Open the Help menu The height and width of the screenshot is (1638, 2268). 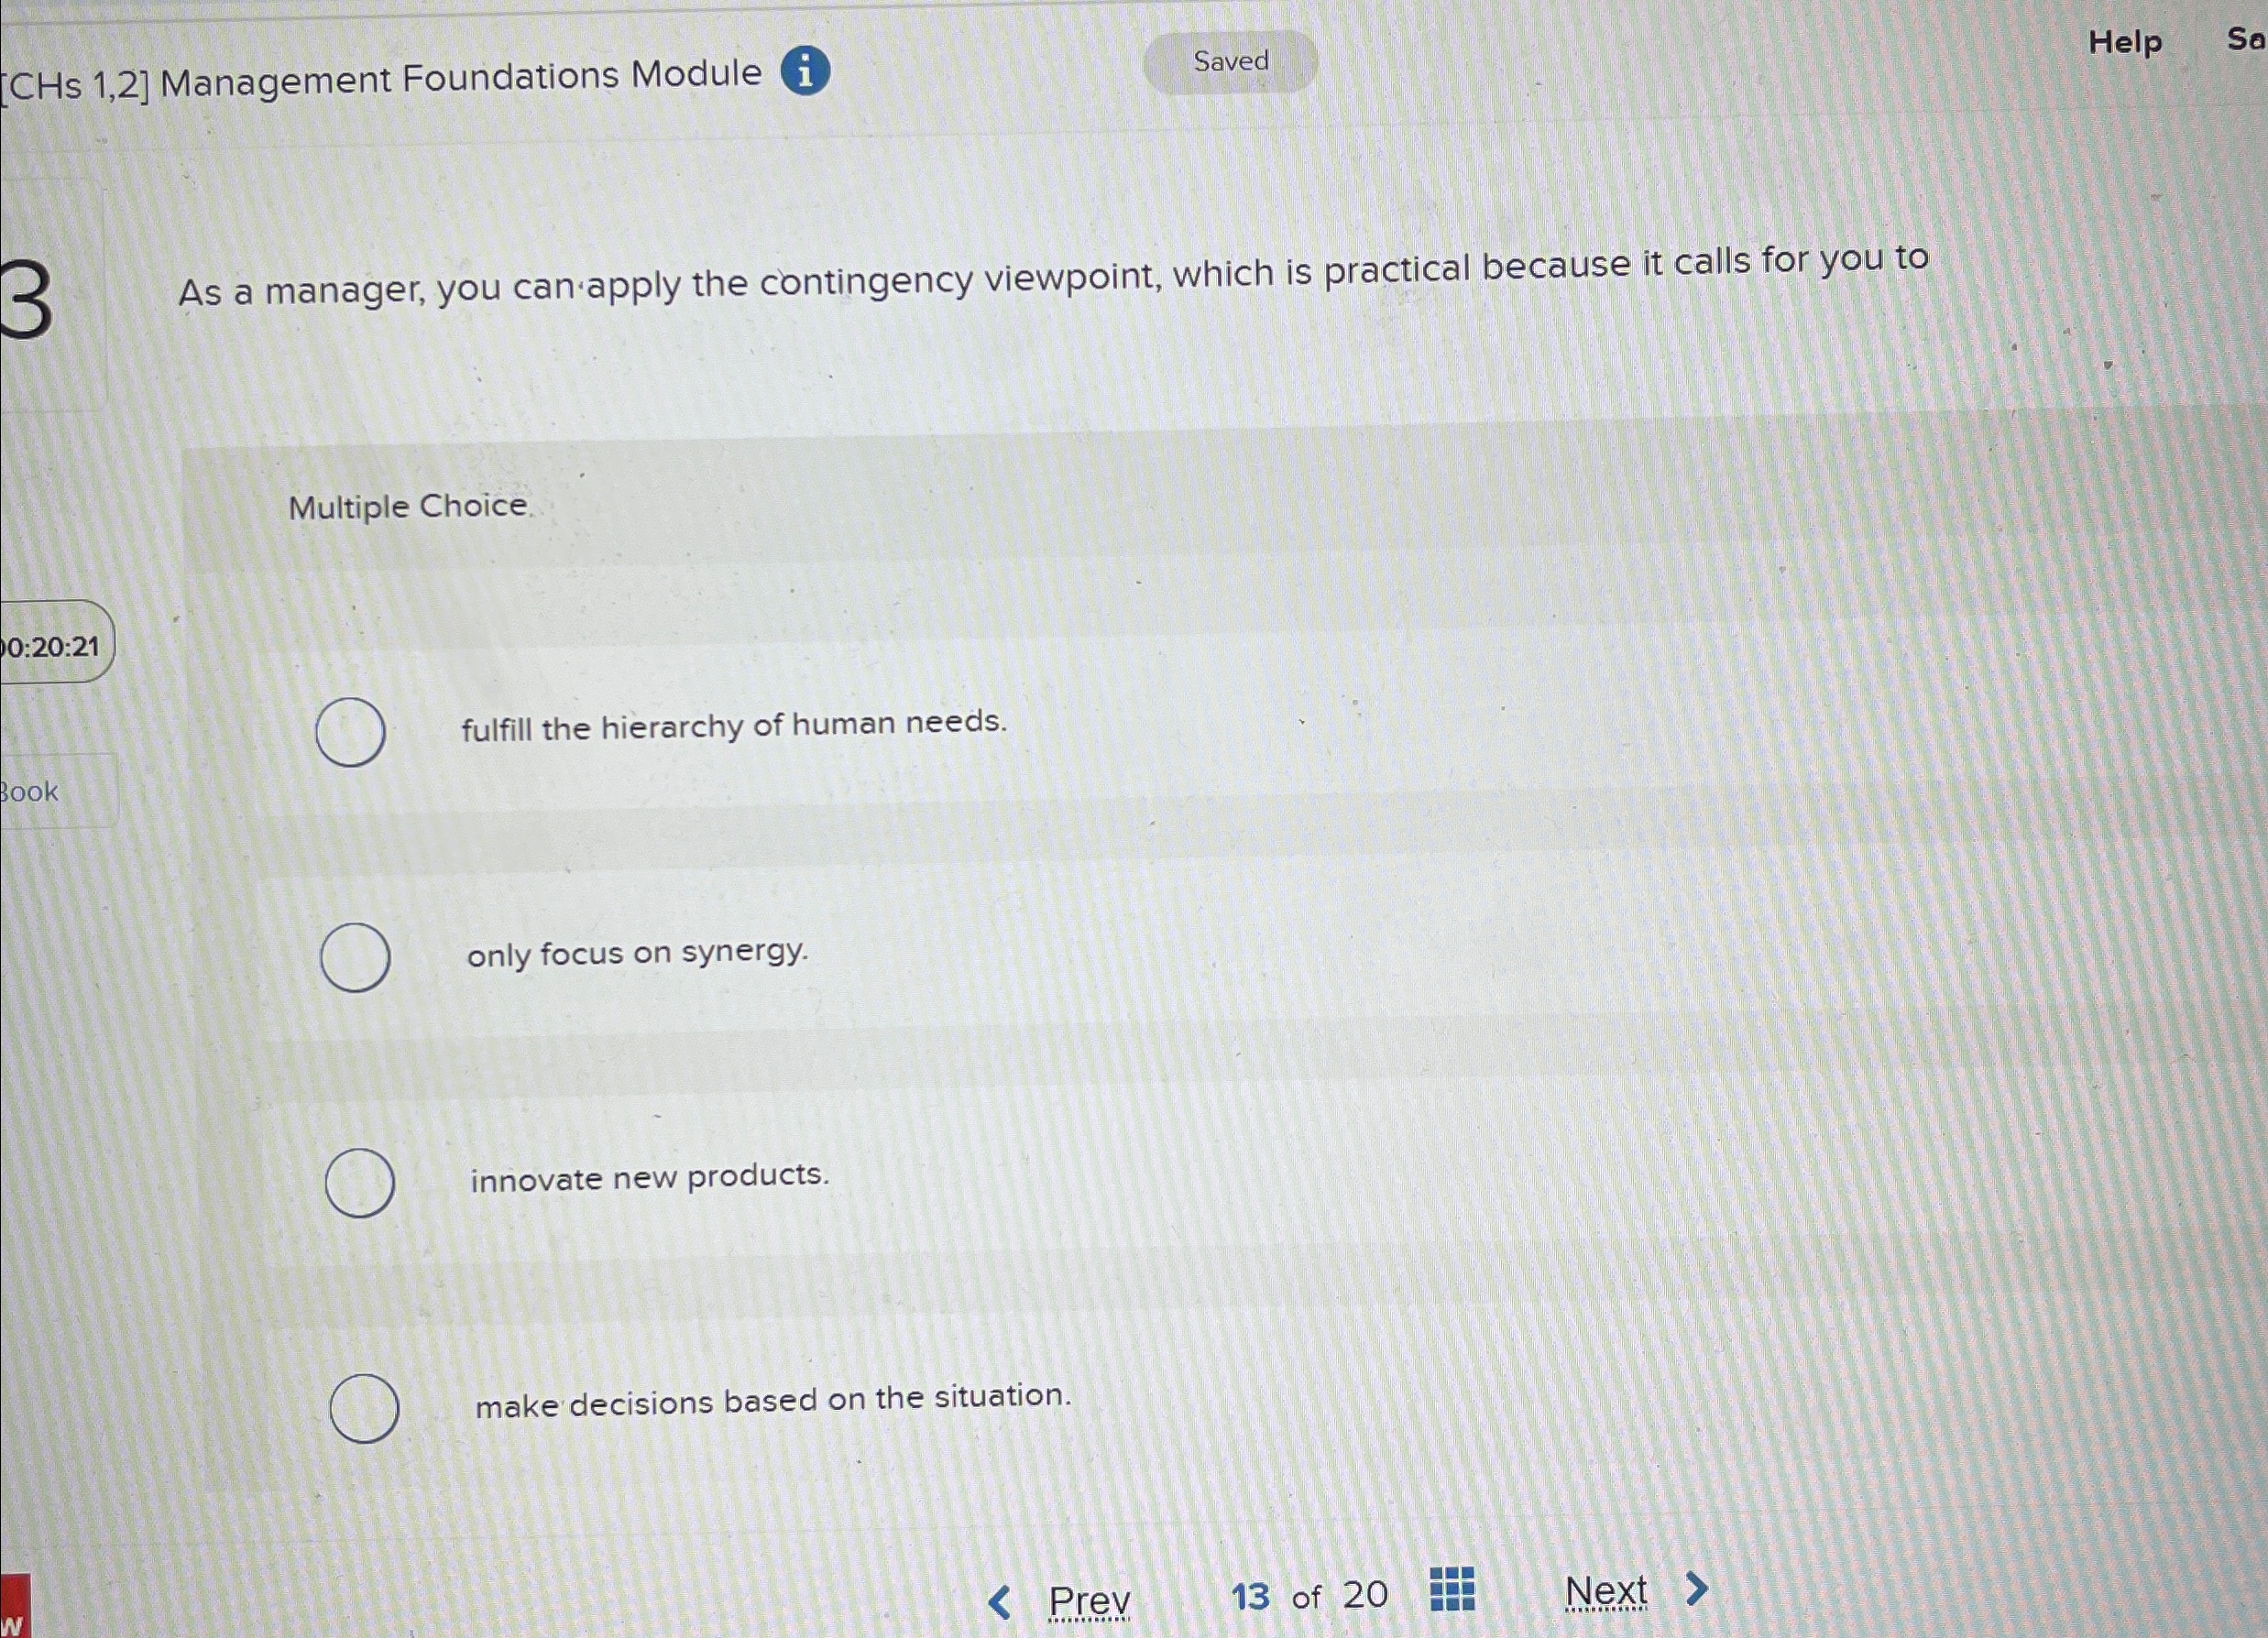(x=2125, y=42)
